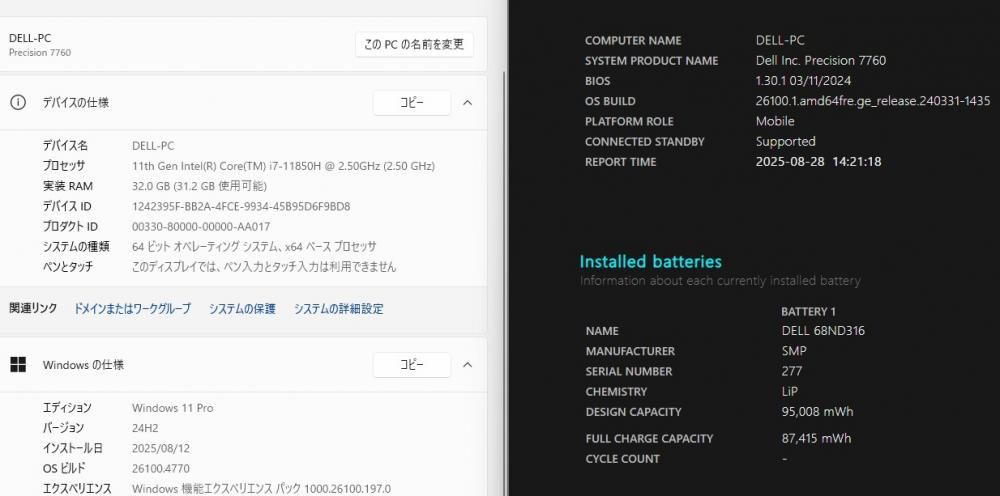Select the experience pack value 1000.26100.197.0
Screen dimensions: 1000x496
click(261, 489)
